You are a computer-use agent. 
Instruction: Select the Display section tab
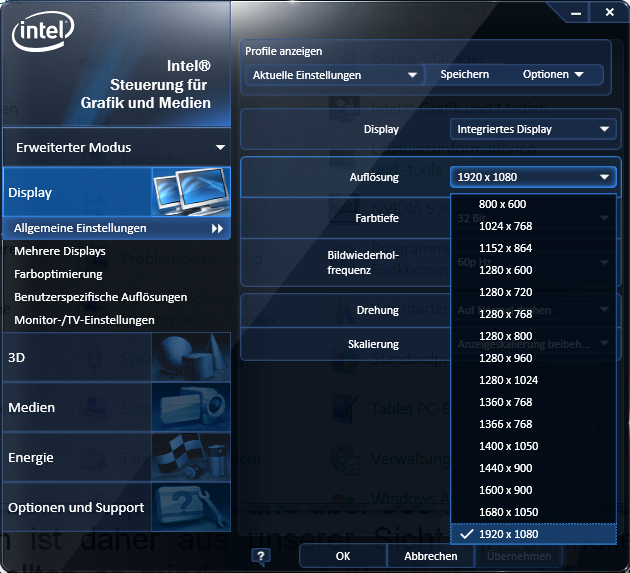[x=117, y=192]
